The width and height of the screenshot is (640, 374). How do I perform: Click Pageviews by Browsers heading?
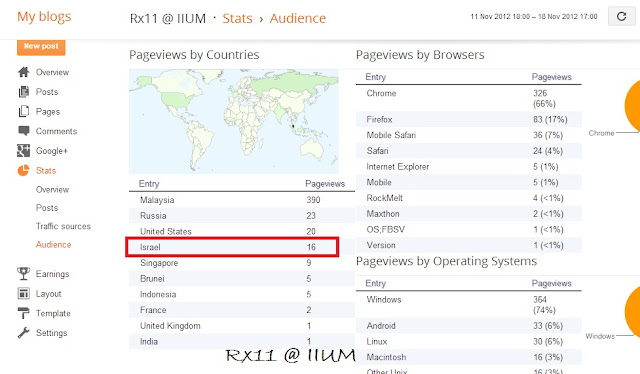(x=420, y=55)
